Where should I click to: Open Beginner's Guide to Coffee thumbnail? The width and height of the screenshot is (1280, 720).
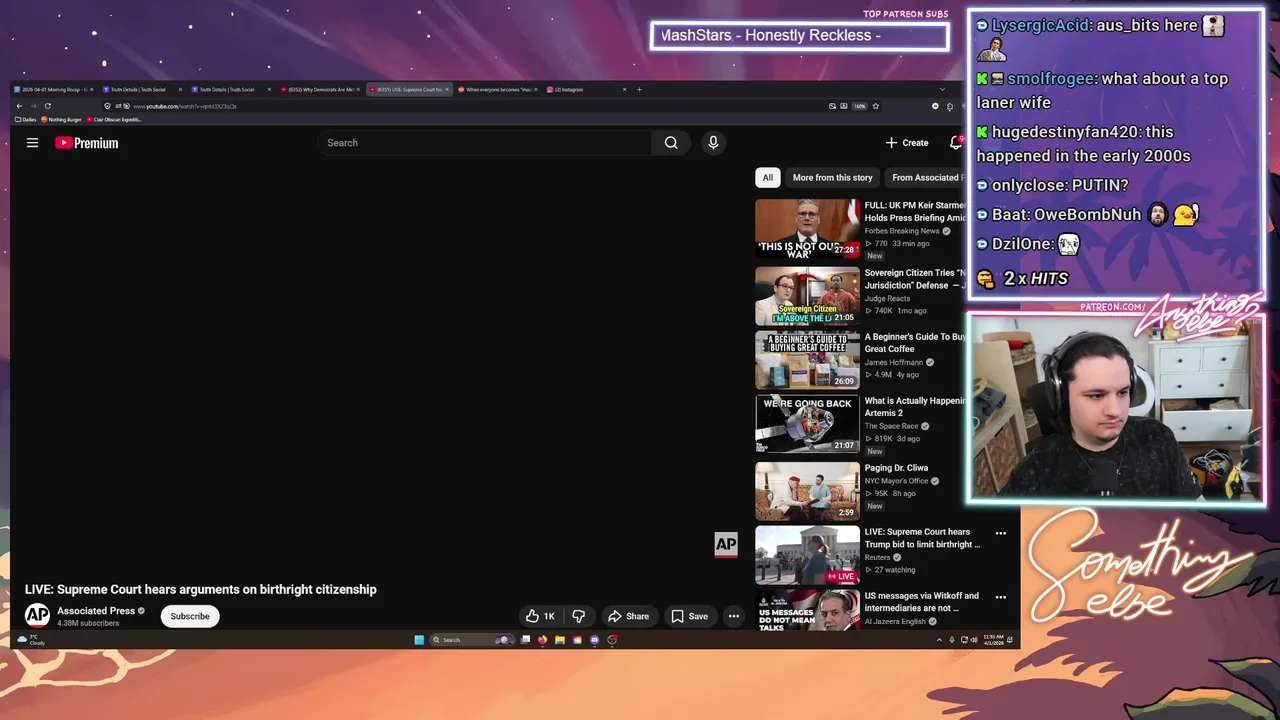click(807, 360)
